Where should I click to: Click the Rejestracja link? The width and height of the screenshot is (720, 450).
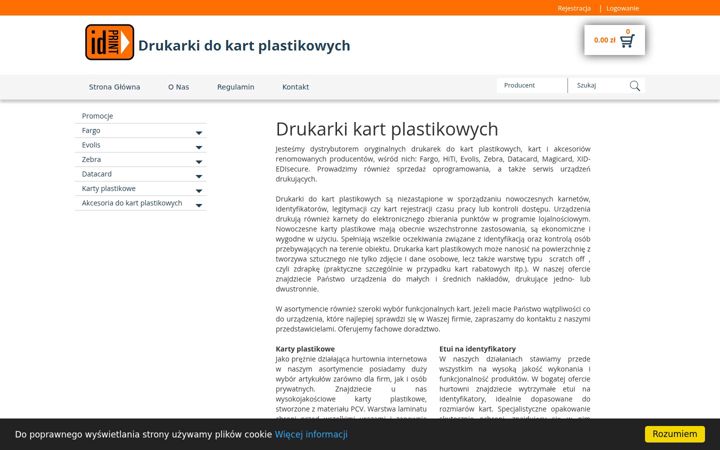[574, 8]
